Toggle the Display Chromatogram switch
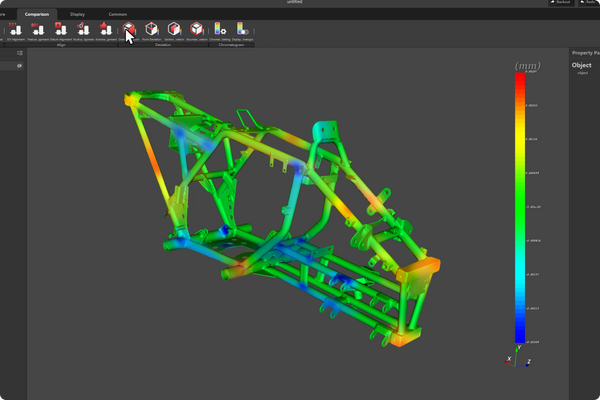The image size is (600, 400). (241, 30)
